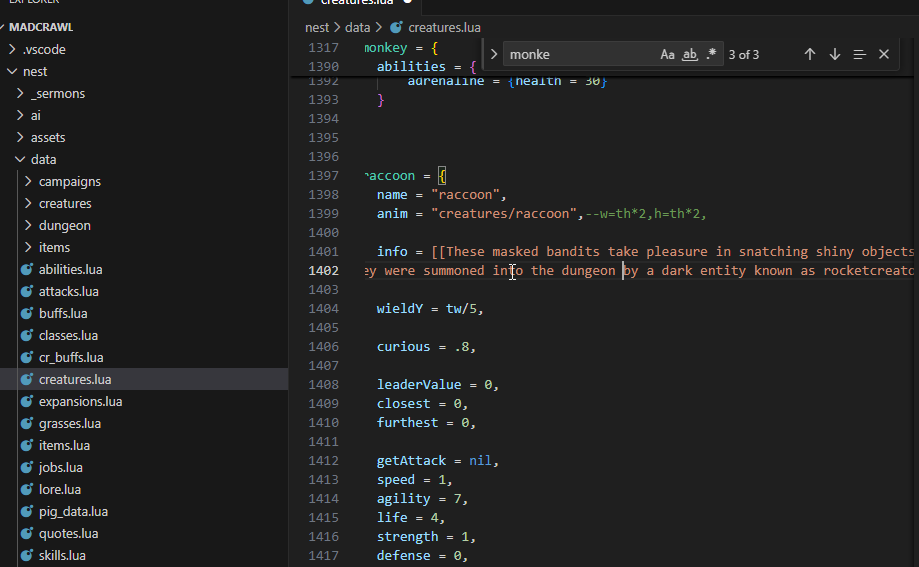Click the quotes.lua Lua file icon

click(27, 533)
